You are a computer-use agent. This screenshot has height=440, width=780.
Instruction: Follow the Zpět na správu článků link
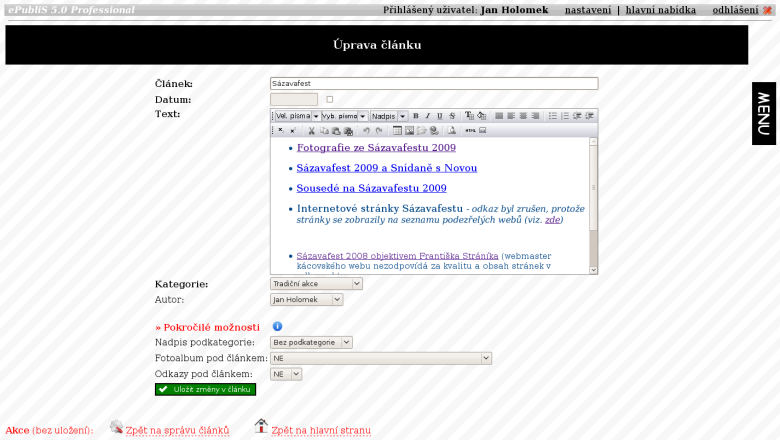click(x=177, y=430)
